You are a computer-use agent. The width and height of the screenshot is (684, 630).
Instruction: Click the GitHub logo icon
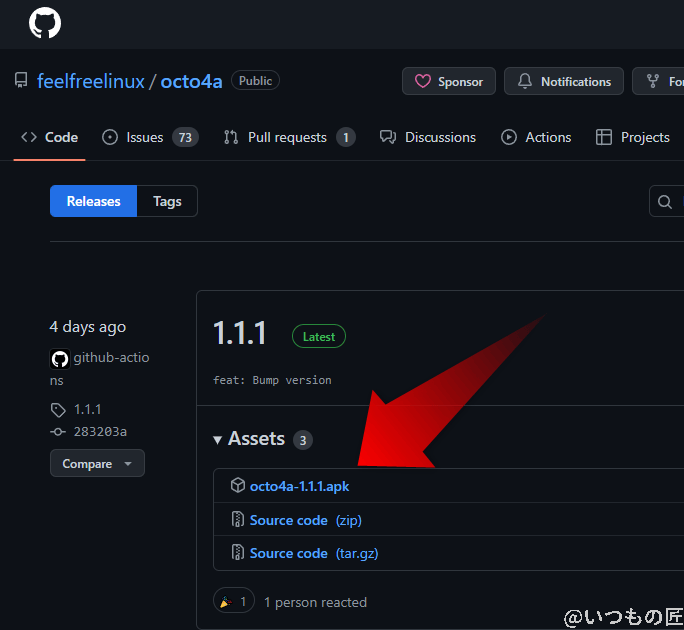(x=45, y=23)
